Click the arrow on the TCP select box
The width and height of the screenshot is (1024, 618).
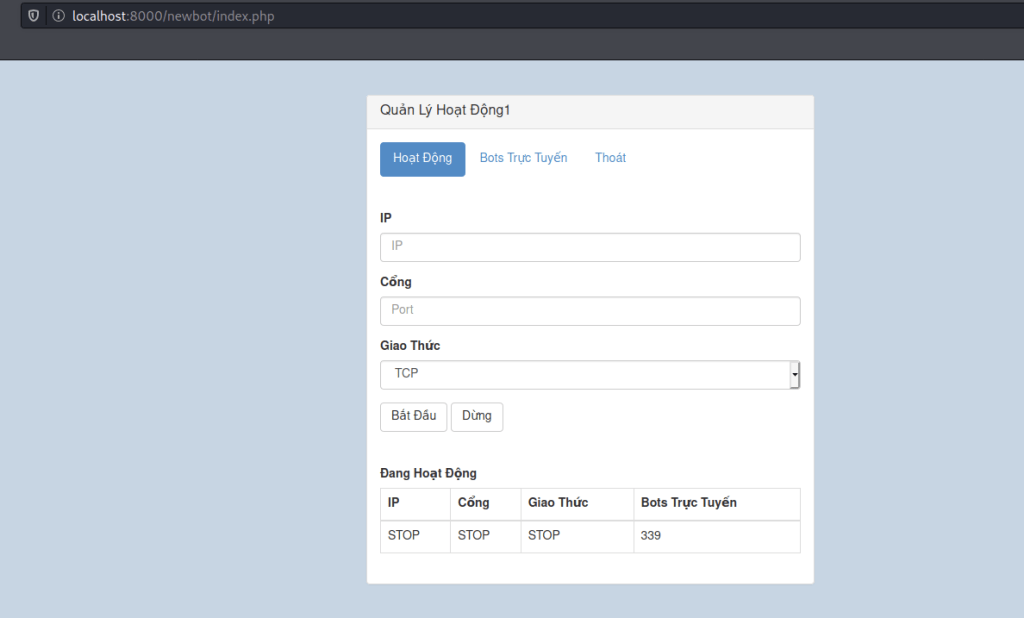coord(794,375)
